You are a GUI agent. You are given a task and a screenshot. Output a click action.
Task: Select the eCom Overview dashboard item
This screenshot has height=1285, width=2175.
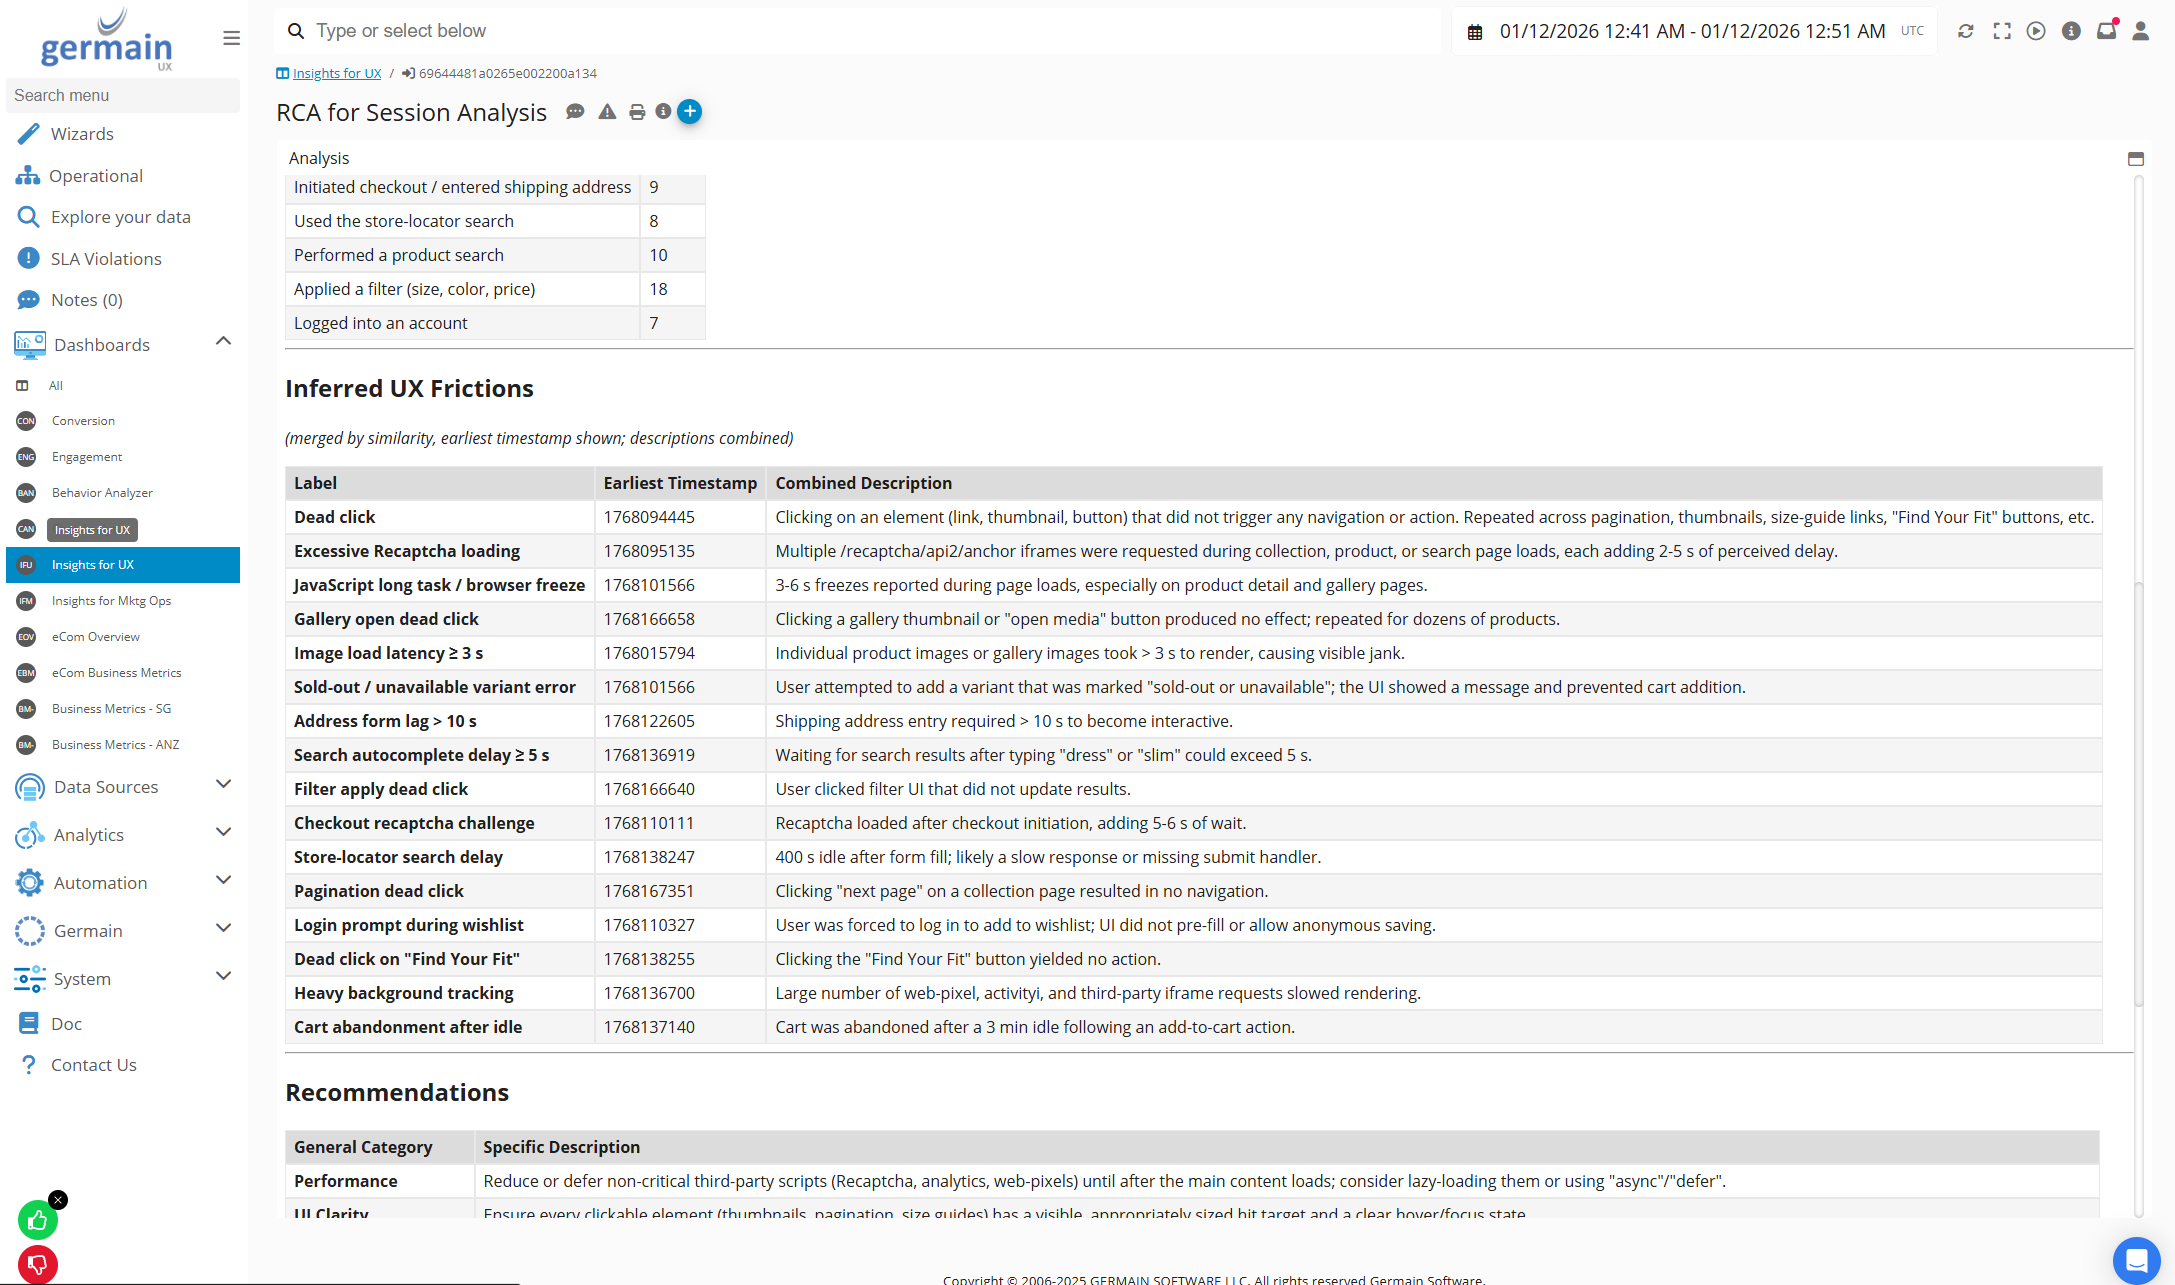pyautogui.click(x=96, y=637)
